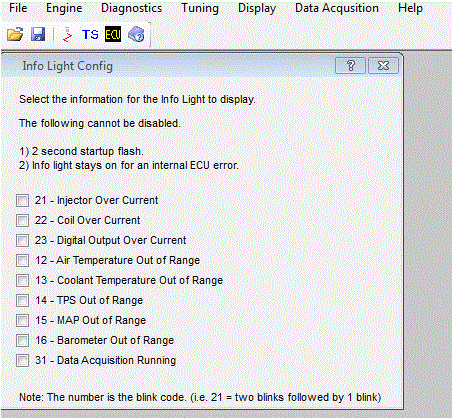Click the blue TS toolbar icon
This screenshot has width=453, height=419.
coord(90,35)
